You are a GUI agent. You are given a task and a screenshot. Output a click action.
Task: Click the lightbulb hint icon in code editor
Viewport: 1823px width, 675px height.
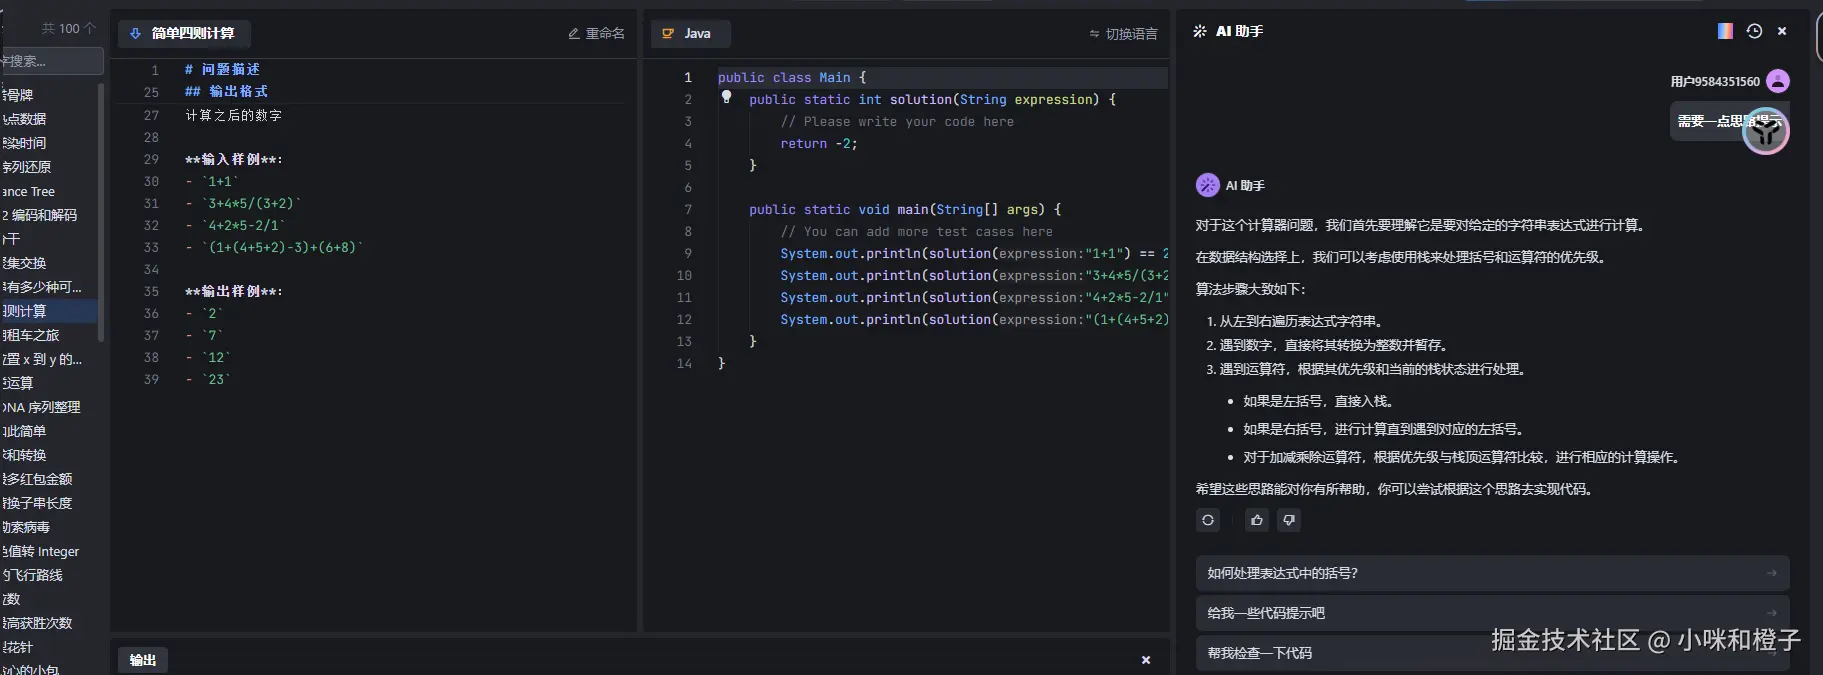(x=727, y=97)
